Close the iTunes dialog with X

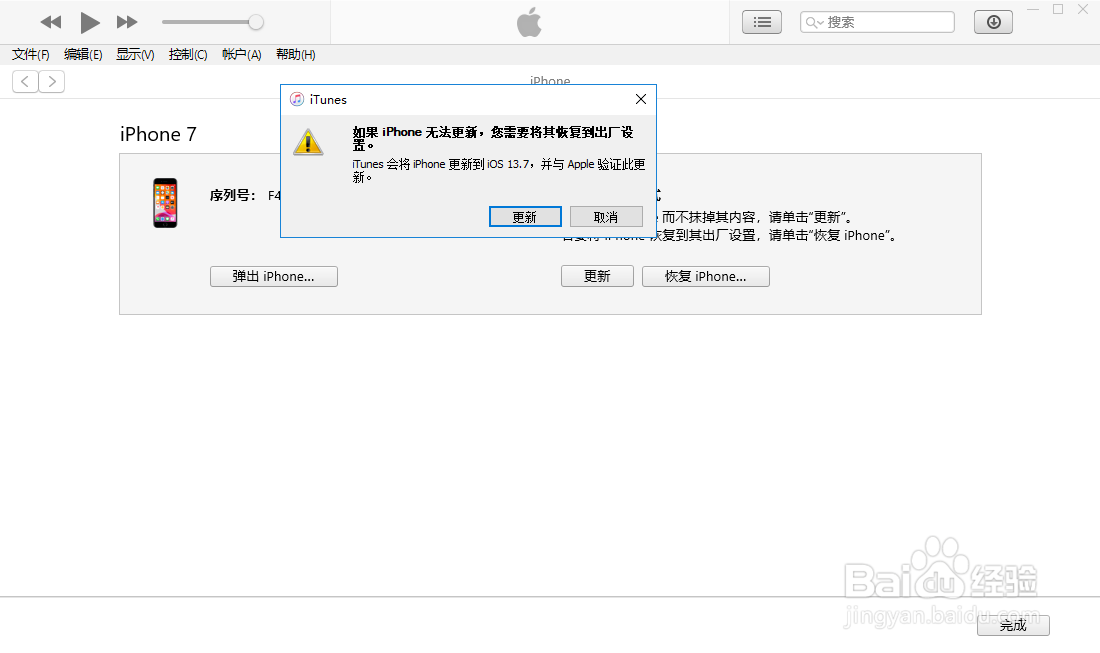coord(640,100)
